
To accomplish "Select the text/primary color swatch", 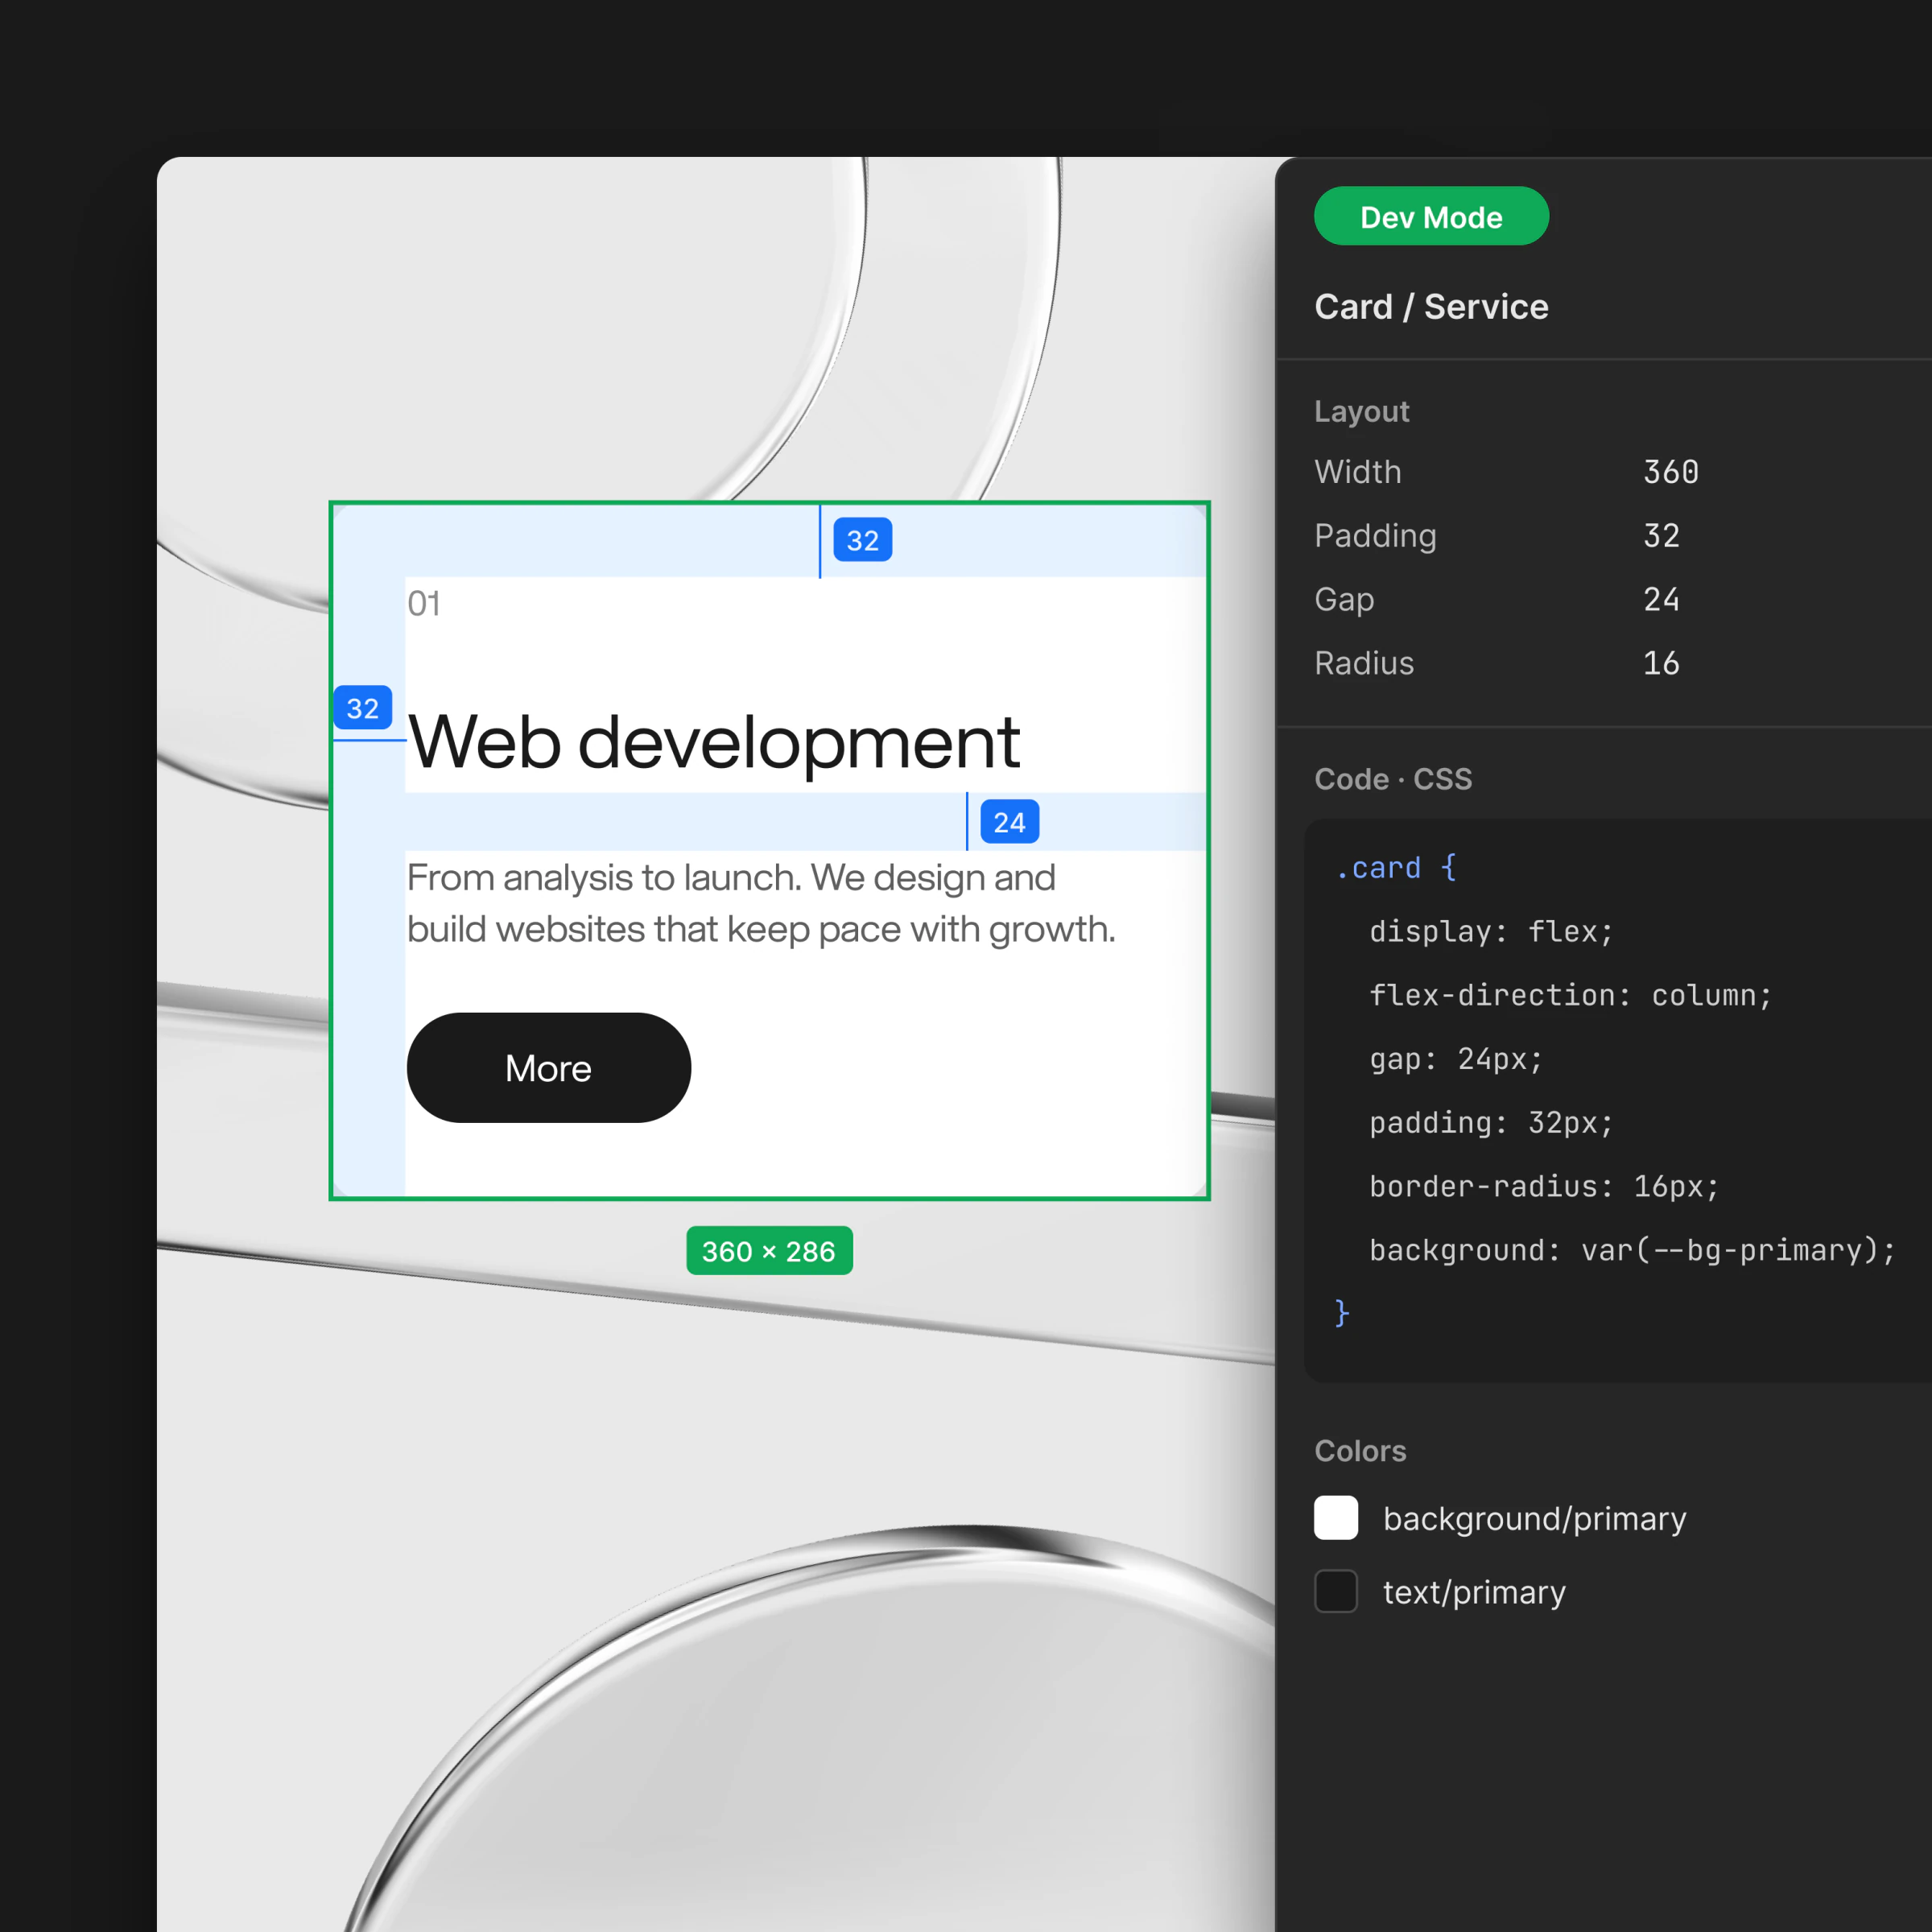I will click(x=1336, y=1591).
